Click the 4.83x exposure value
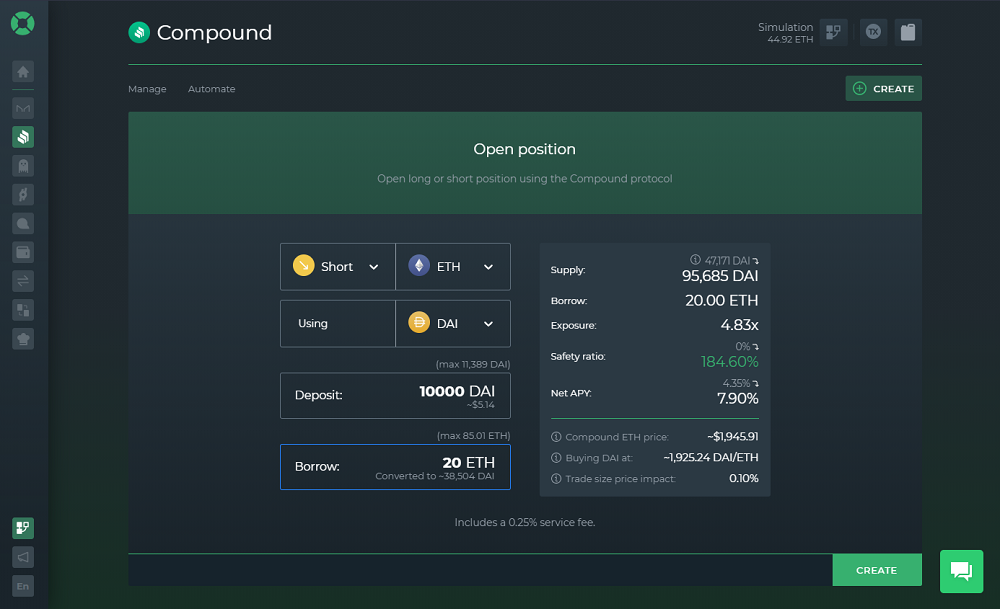1000x609 pixels. (x=739, y=325)
